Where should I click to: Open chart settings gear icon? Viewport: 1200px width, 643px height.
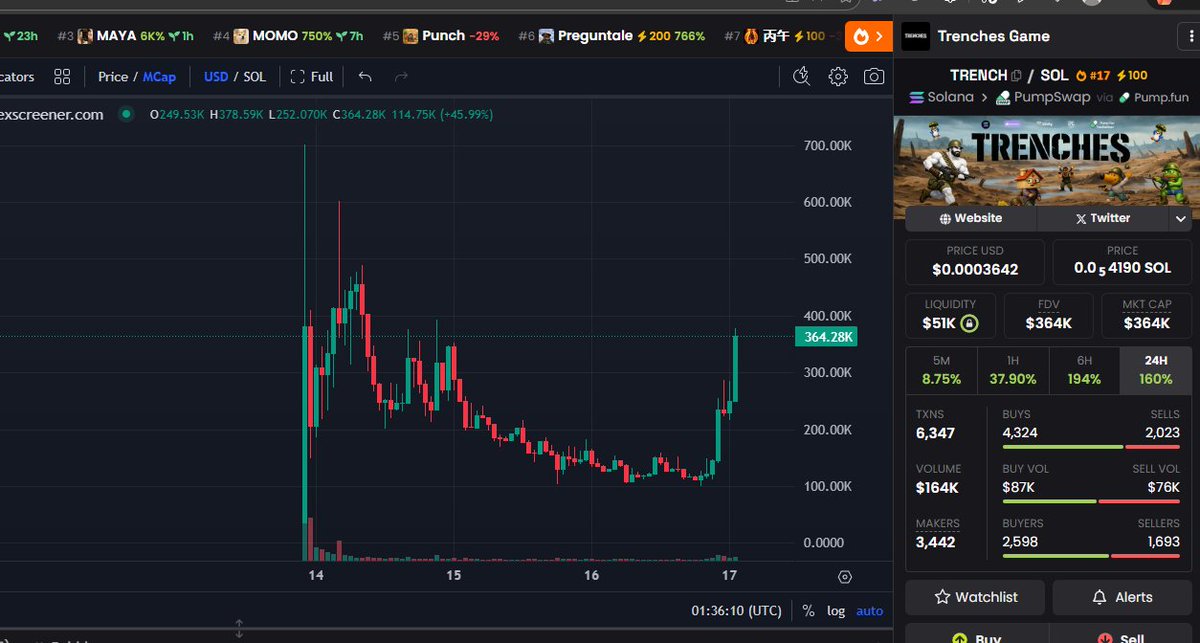[x=838, y=76]
